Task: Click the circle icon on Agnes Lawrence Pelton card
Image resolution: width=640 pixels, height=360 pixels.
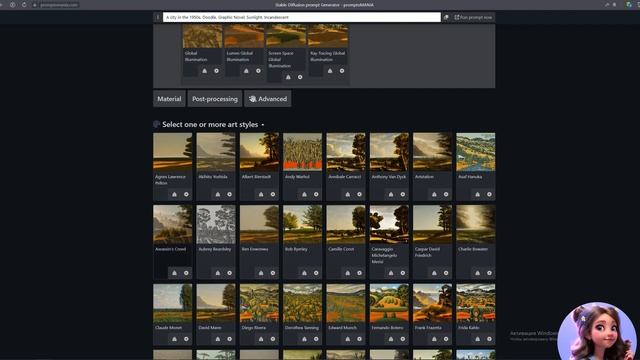Action: [186, 194]
